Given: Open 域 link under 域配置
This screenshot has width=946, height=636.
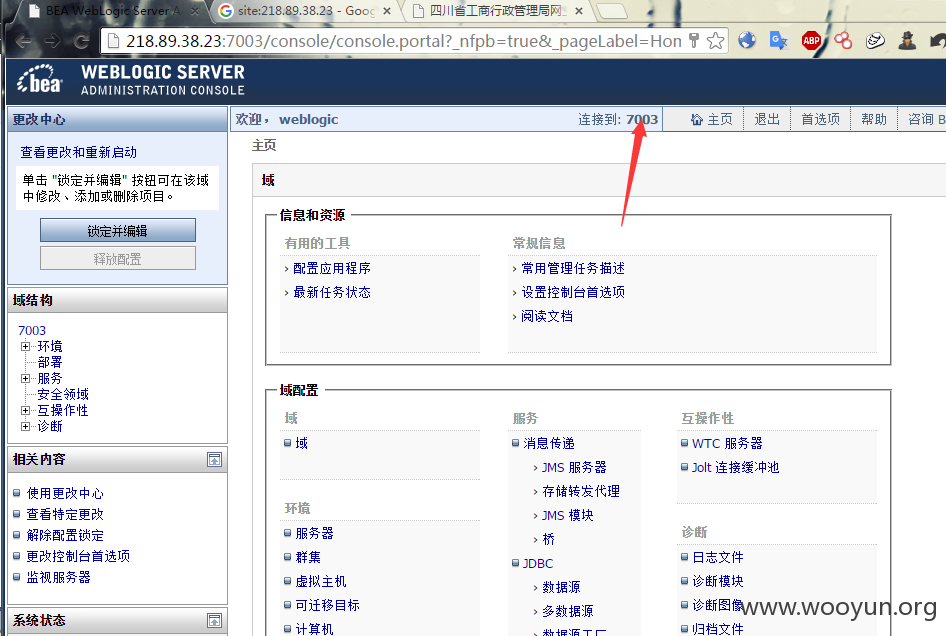Looking at the screenshot, I should pos(302,444).
